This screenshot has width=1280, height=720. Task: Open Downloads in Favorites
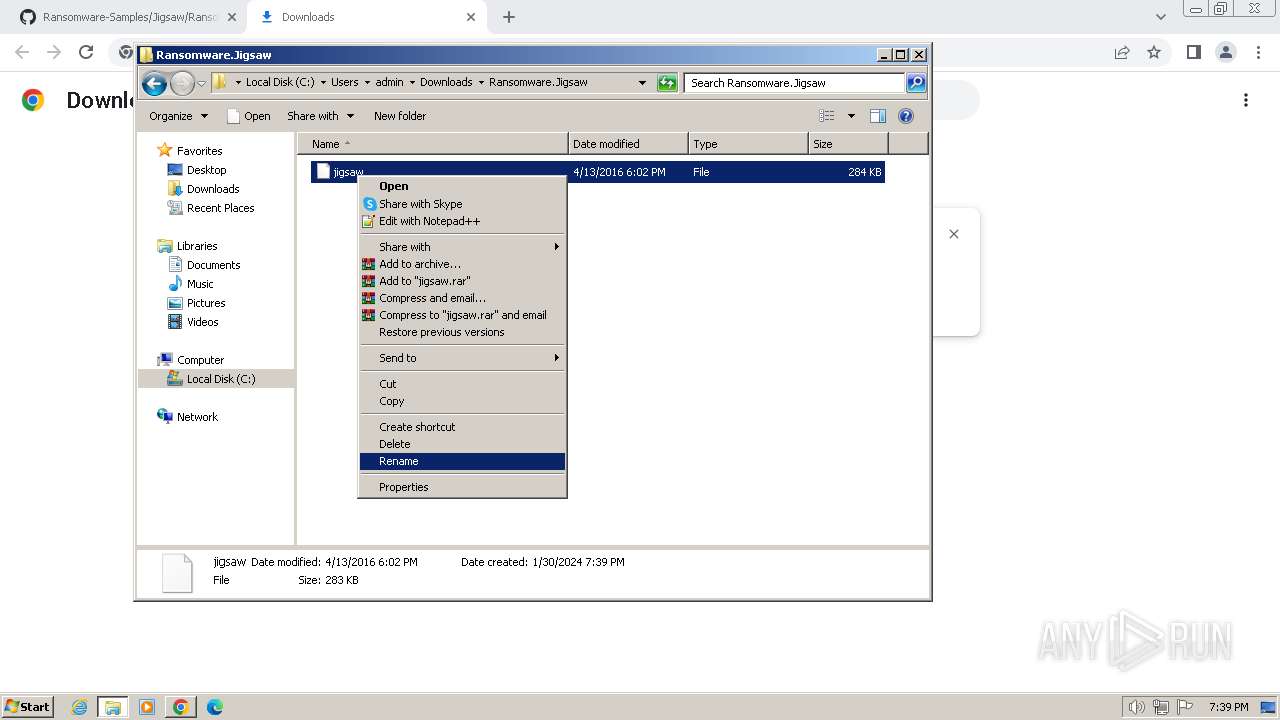point(213,189)
